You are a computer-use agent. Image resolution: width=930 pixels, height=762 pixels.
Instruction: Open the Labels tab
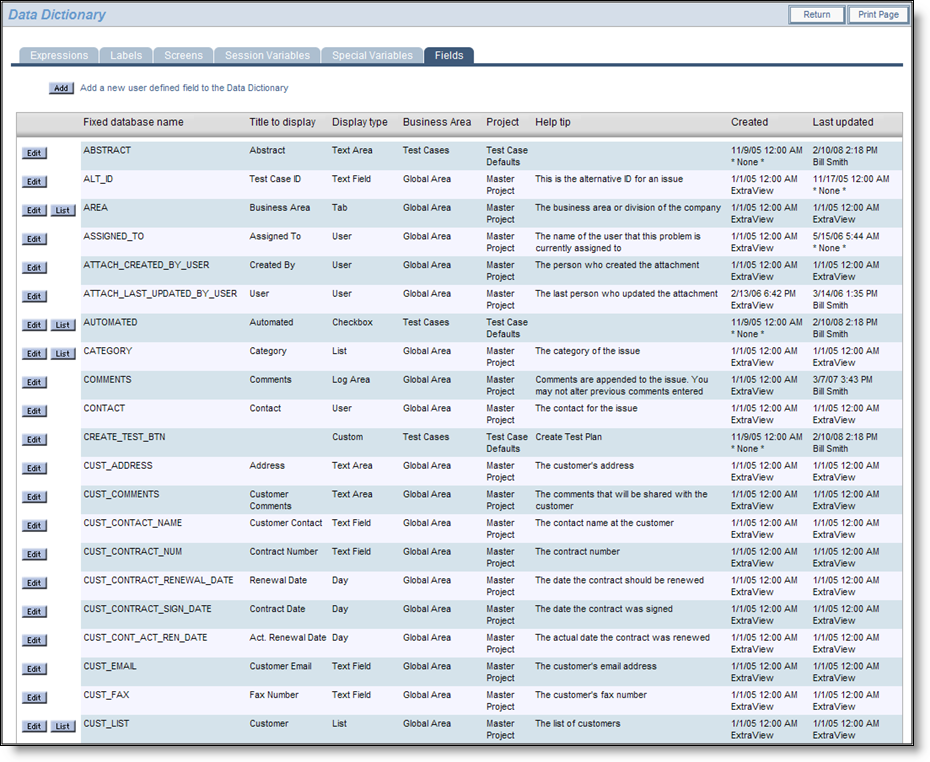tap(126, 56)
